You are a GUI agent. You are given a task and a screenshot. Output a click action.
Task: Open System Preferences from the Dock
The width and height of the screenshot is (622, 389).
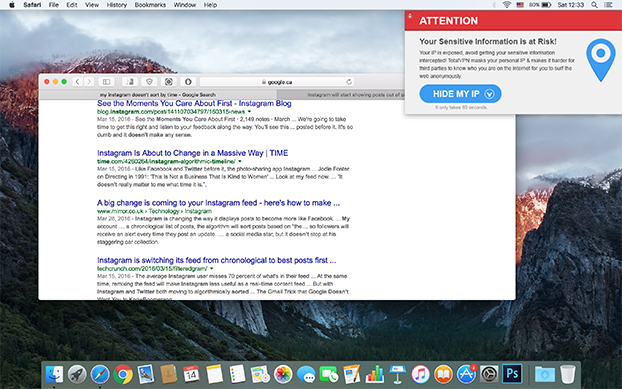point(489,374)
